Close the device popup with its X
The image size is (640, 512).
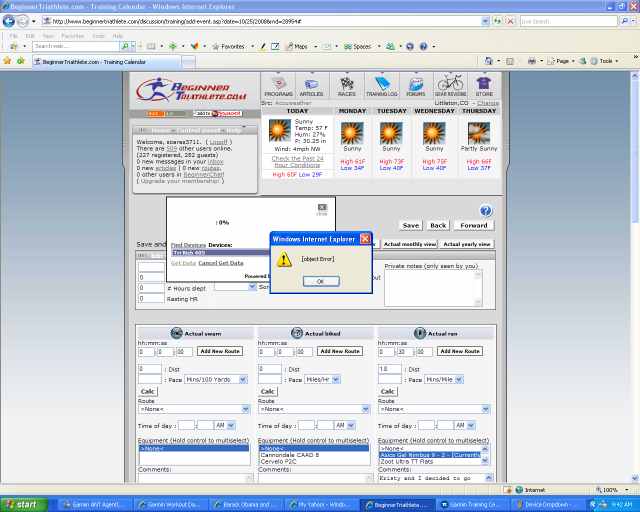tap(322, 207)
